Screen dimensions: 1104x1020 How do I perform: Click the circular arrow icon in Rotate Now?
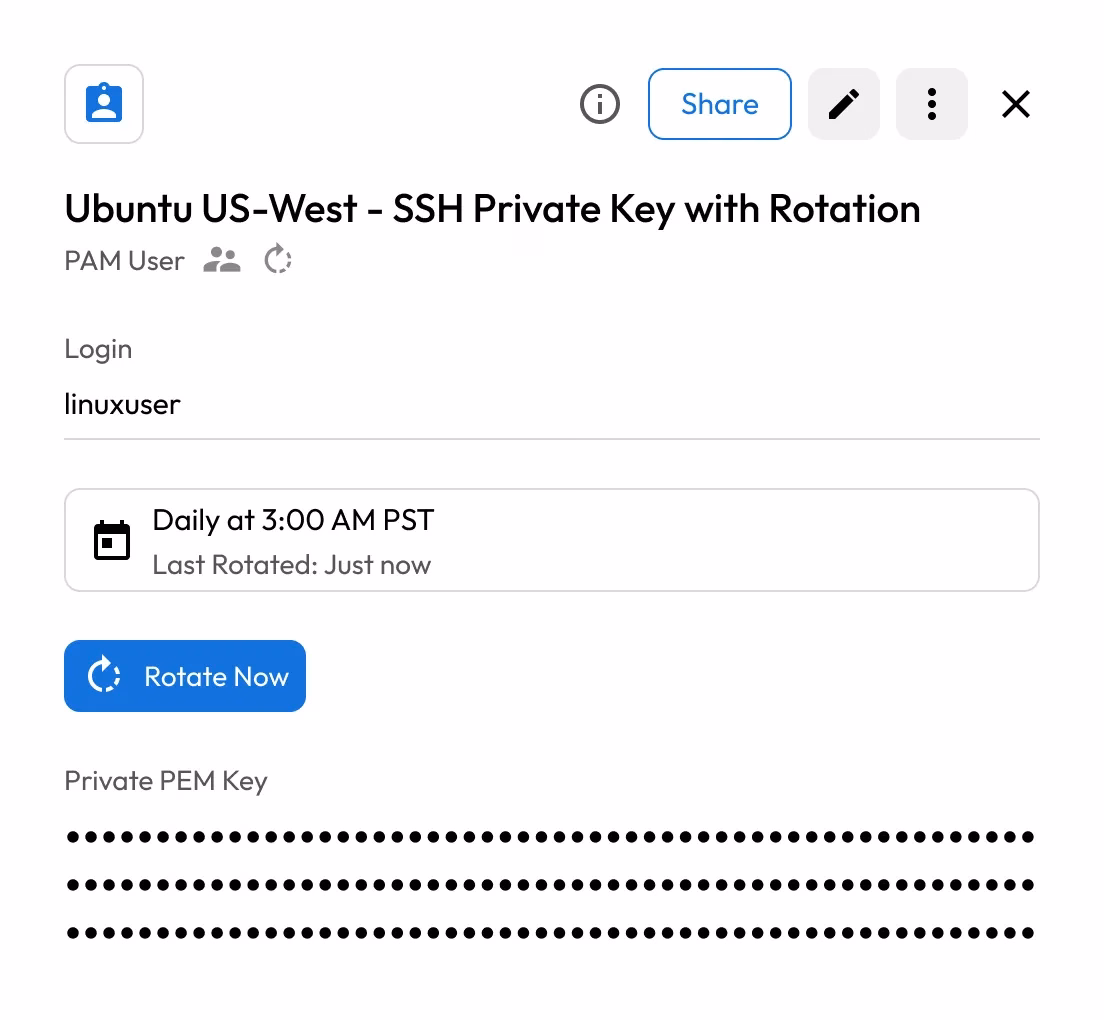click(104, 676)
